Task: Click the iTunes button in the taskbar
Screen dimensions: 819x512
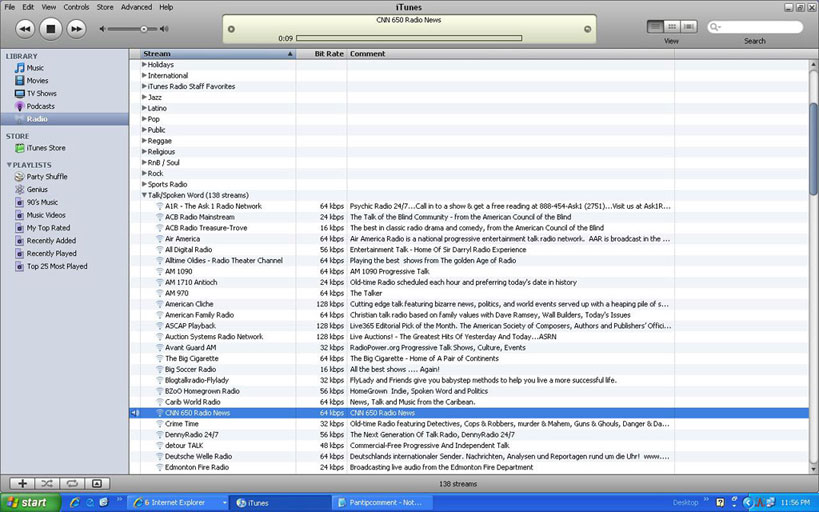Action: [x=280, y=503]
